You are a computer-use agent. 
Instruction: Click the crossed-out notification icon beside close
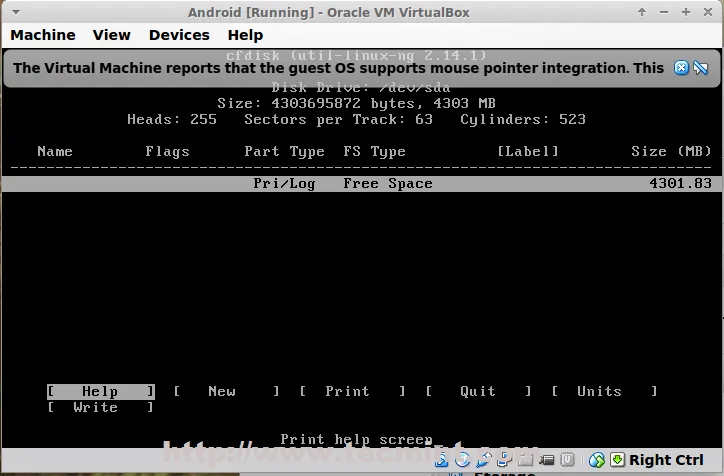[702, 68]
